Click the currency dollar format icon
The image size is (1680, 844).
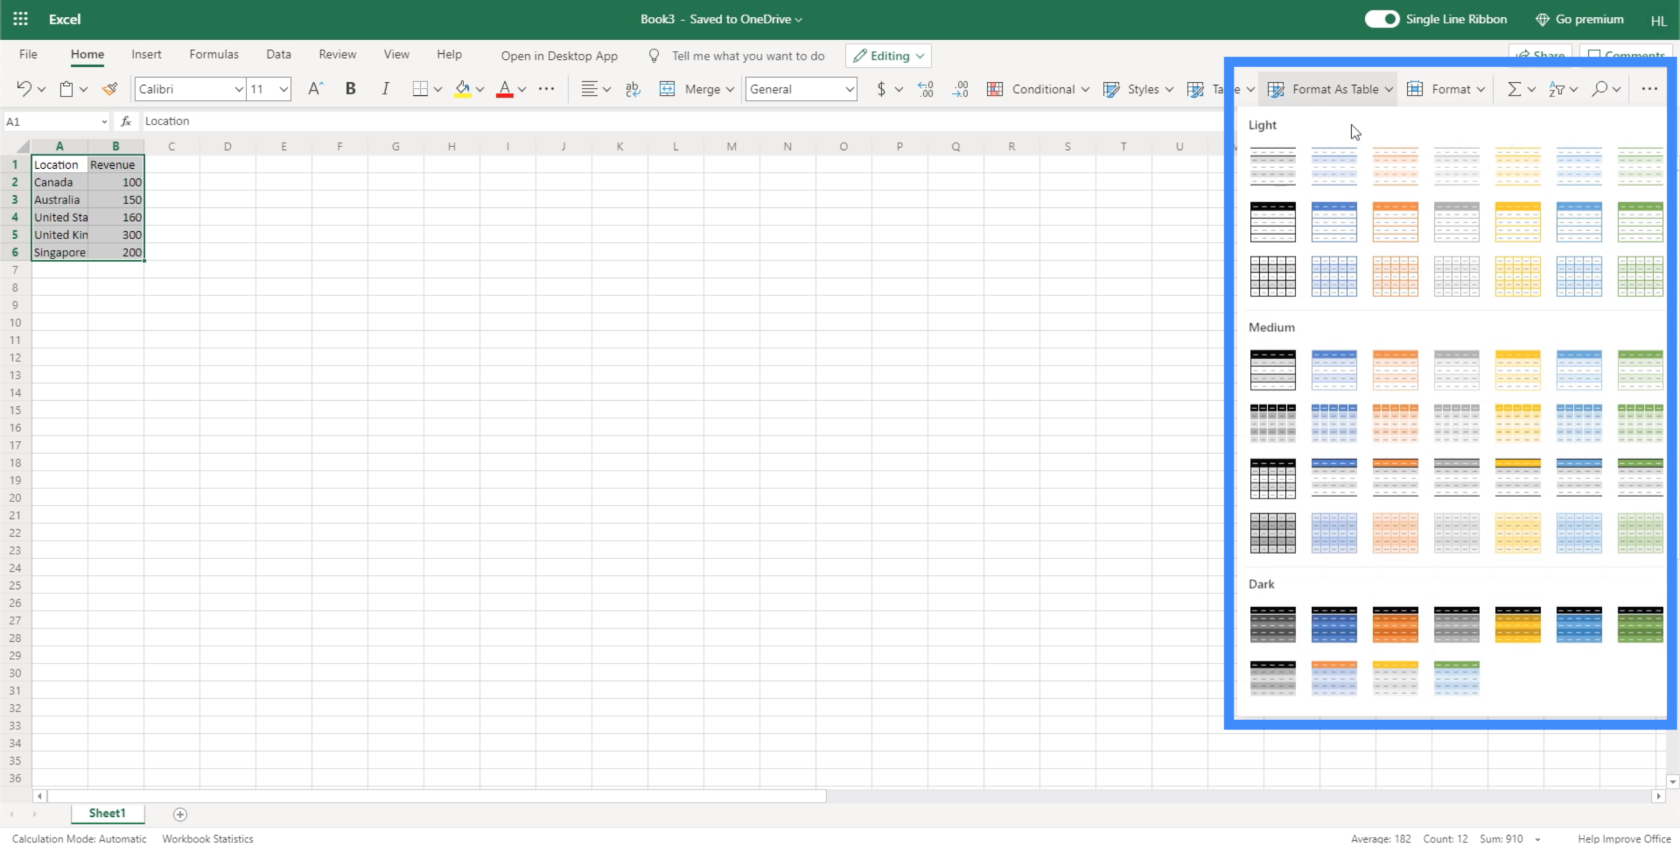[x=881, y=89]
